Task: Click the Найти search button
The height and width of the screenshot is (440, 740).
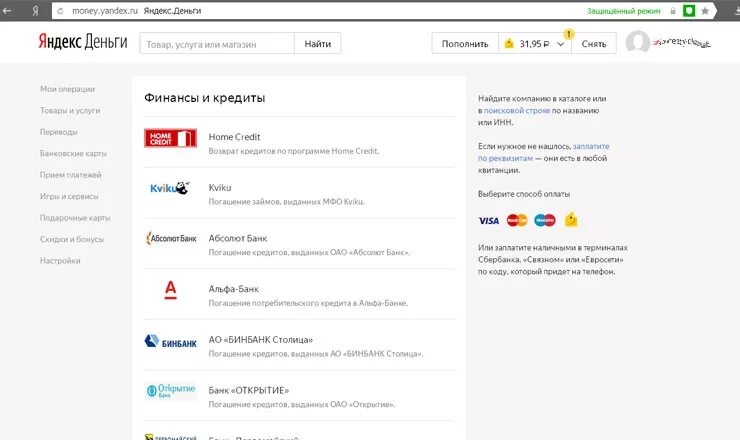Action: [x=318, y=43]
